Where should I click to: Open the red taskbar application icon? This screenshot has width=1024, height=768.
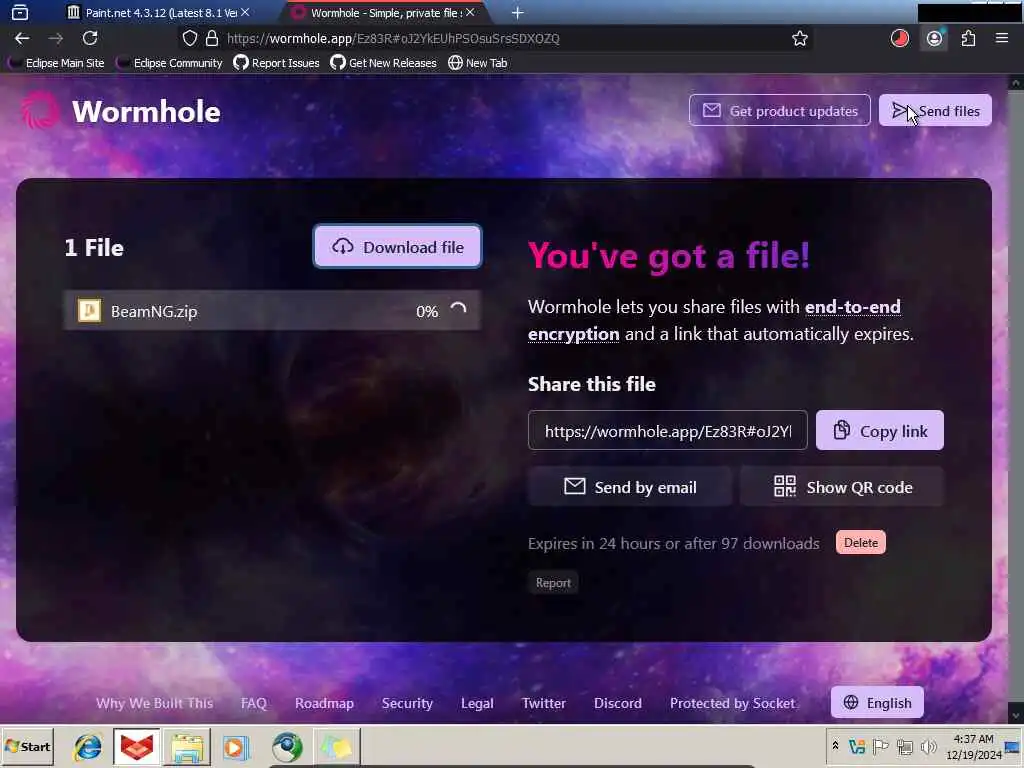136,747
